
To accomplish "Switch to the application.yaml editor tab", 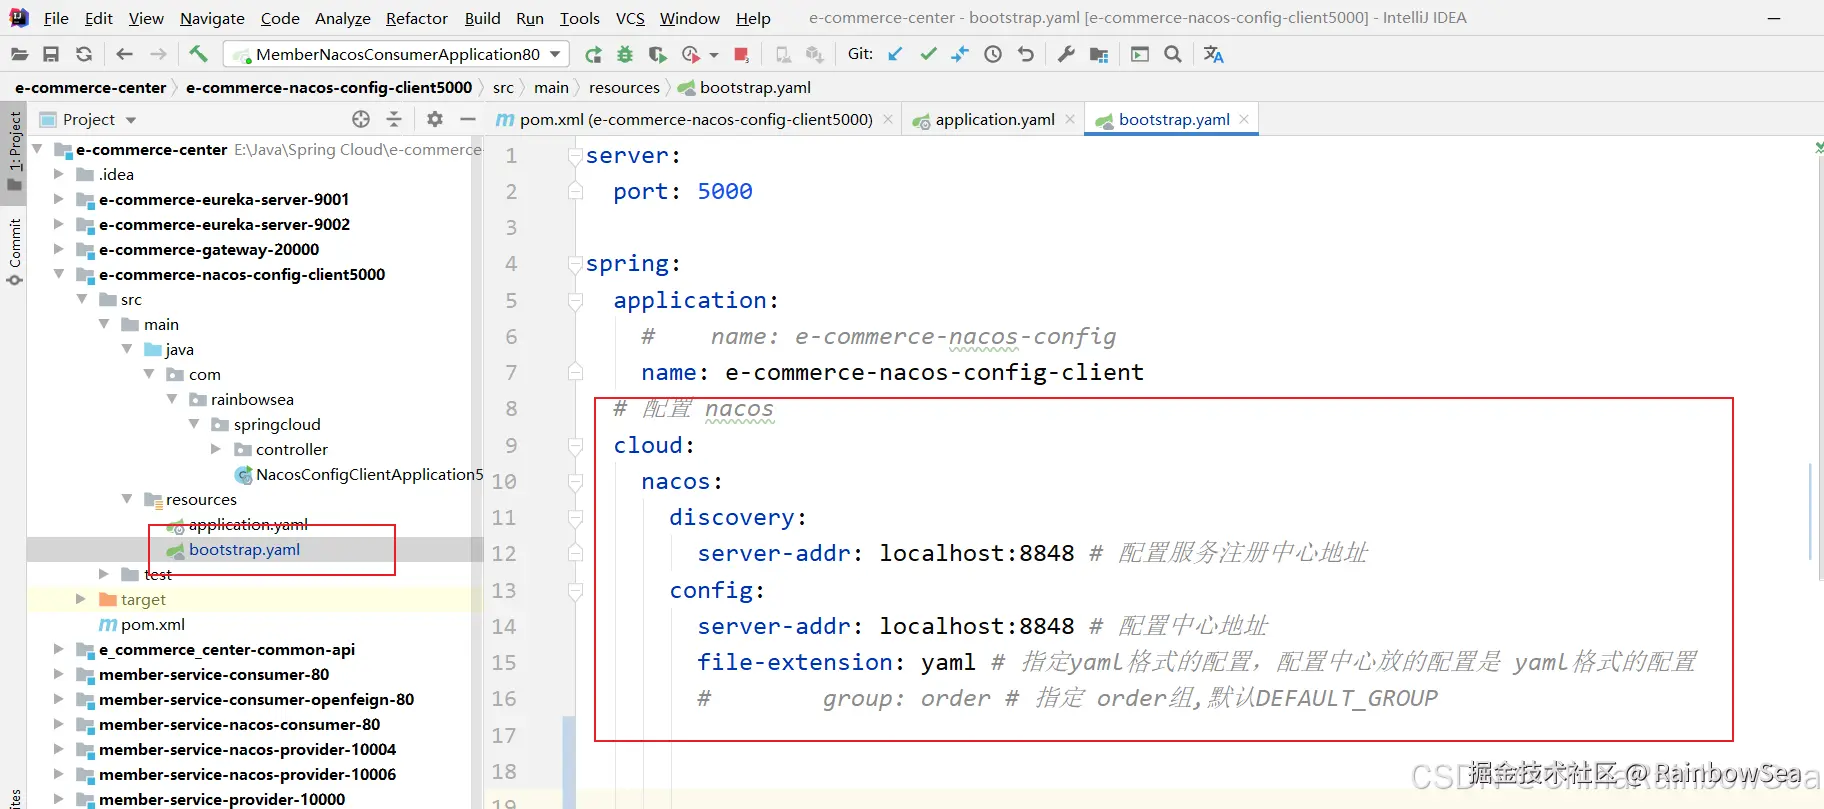I will (x=994, y=119).
